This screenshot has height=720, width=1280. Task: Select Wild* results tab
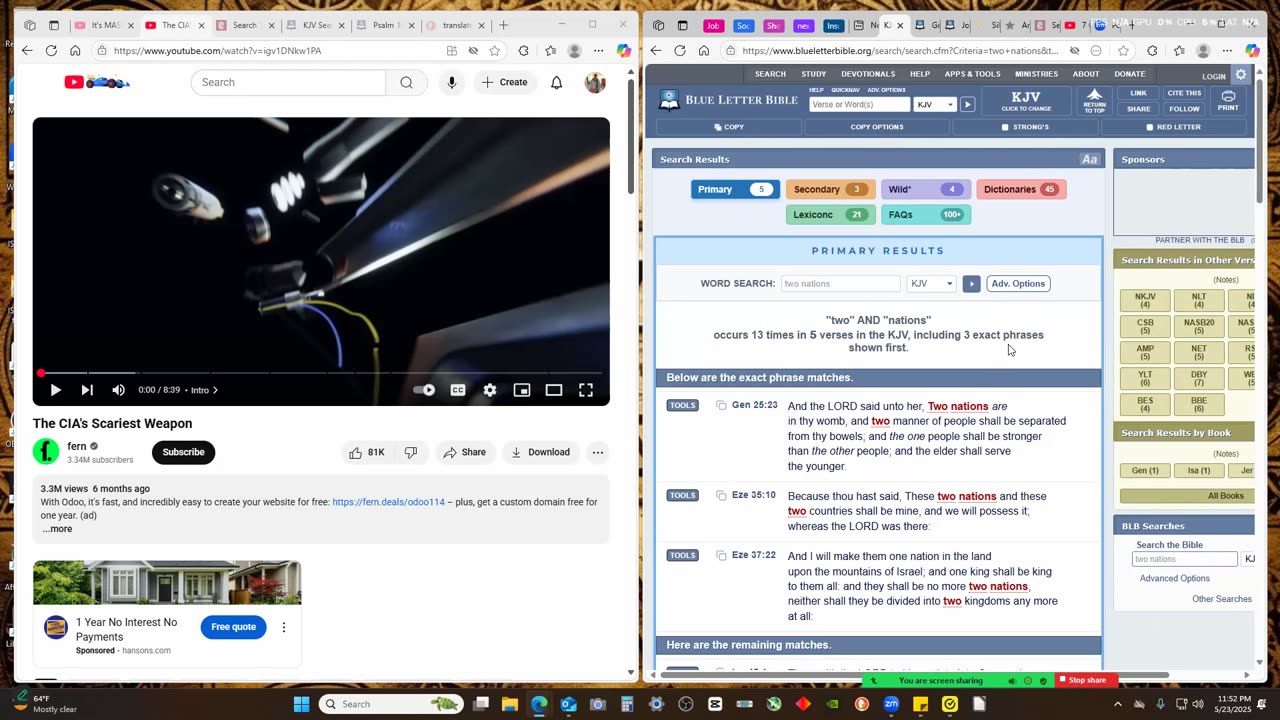tap(926, 189)
